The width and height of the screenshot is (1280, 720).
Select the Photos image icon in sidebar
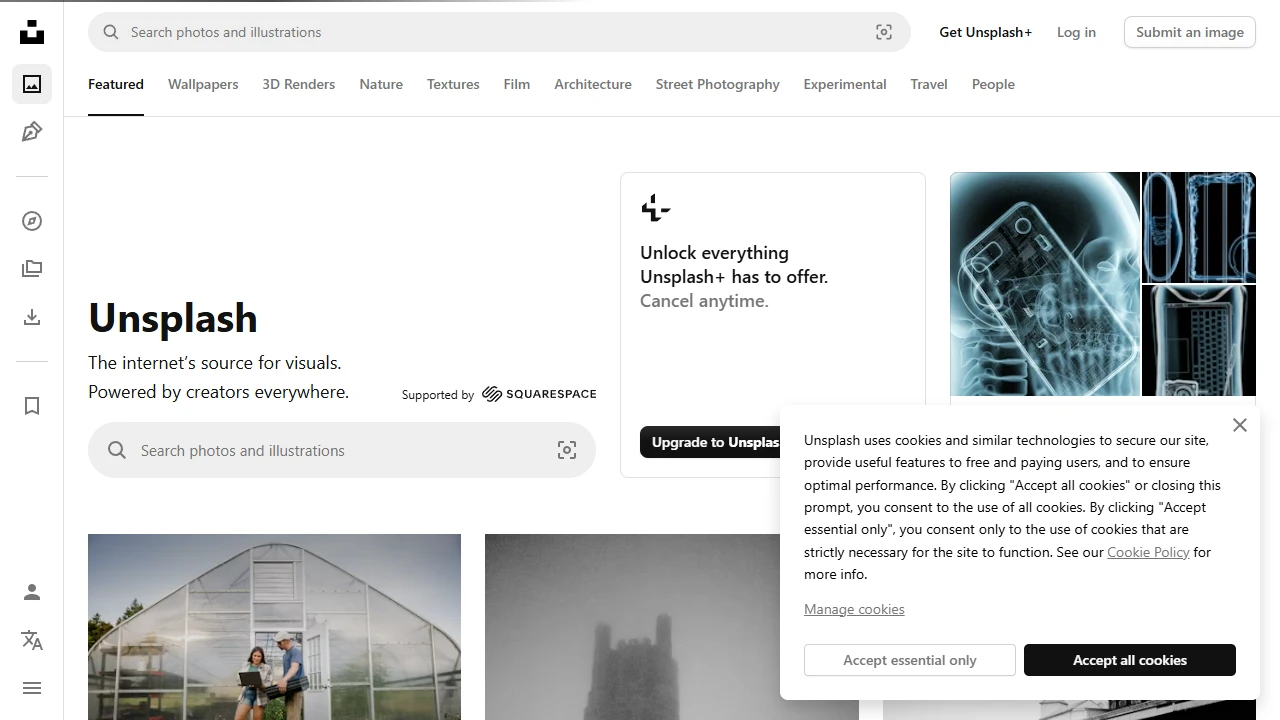31,84
